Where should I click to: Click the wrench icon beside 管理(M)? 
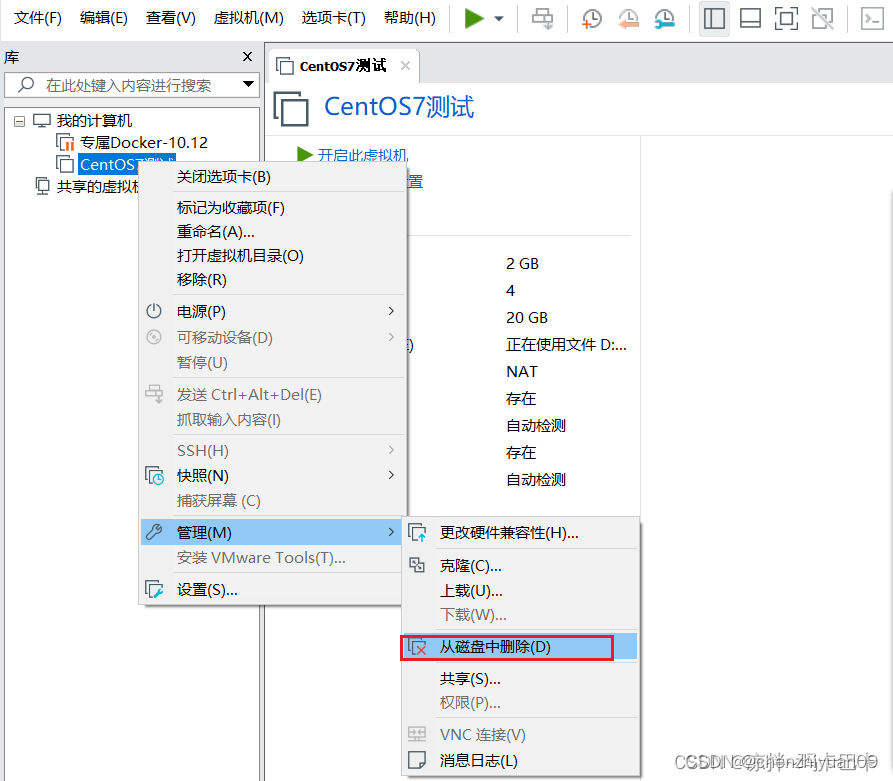point(154,532)
